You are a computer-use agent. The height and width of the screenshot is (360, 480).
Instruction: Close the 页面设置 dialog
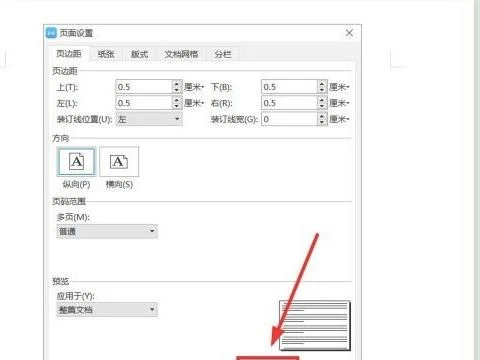(x=349, y=33)
